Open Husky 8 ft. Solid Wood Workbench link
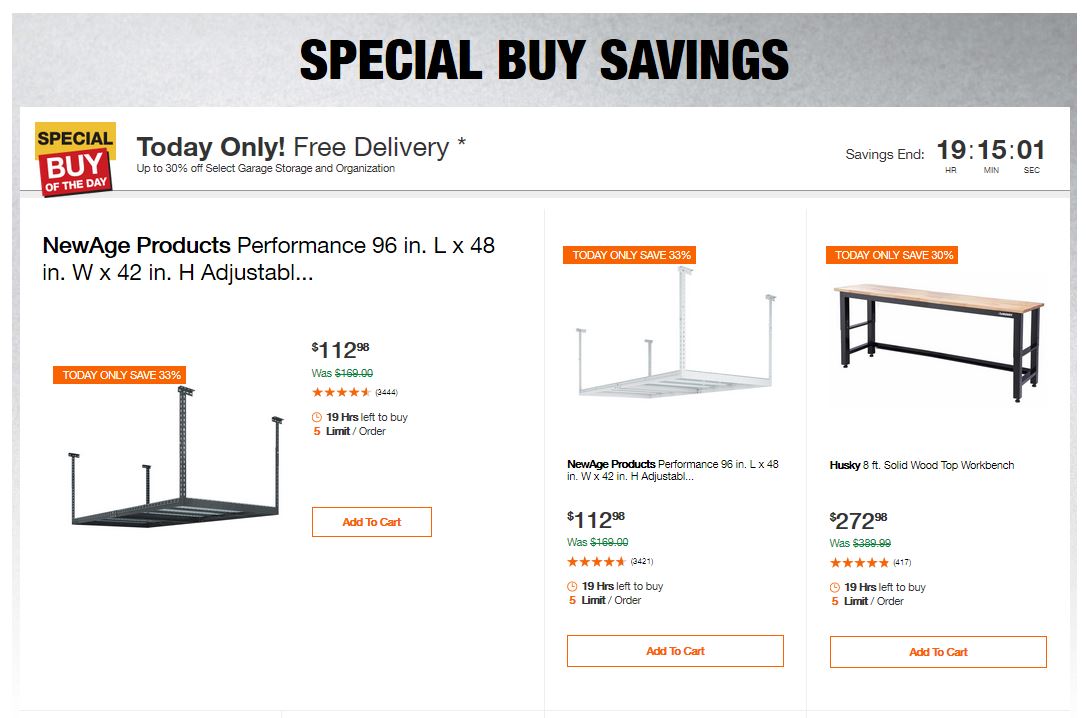 921,465
